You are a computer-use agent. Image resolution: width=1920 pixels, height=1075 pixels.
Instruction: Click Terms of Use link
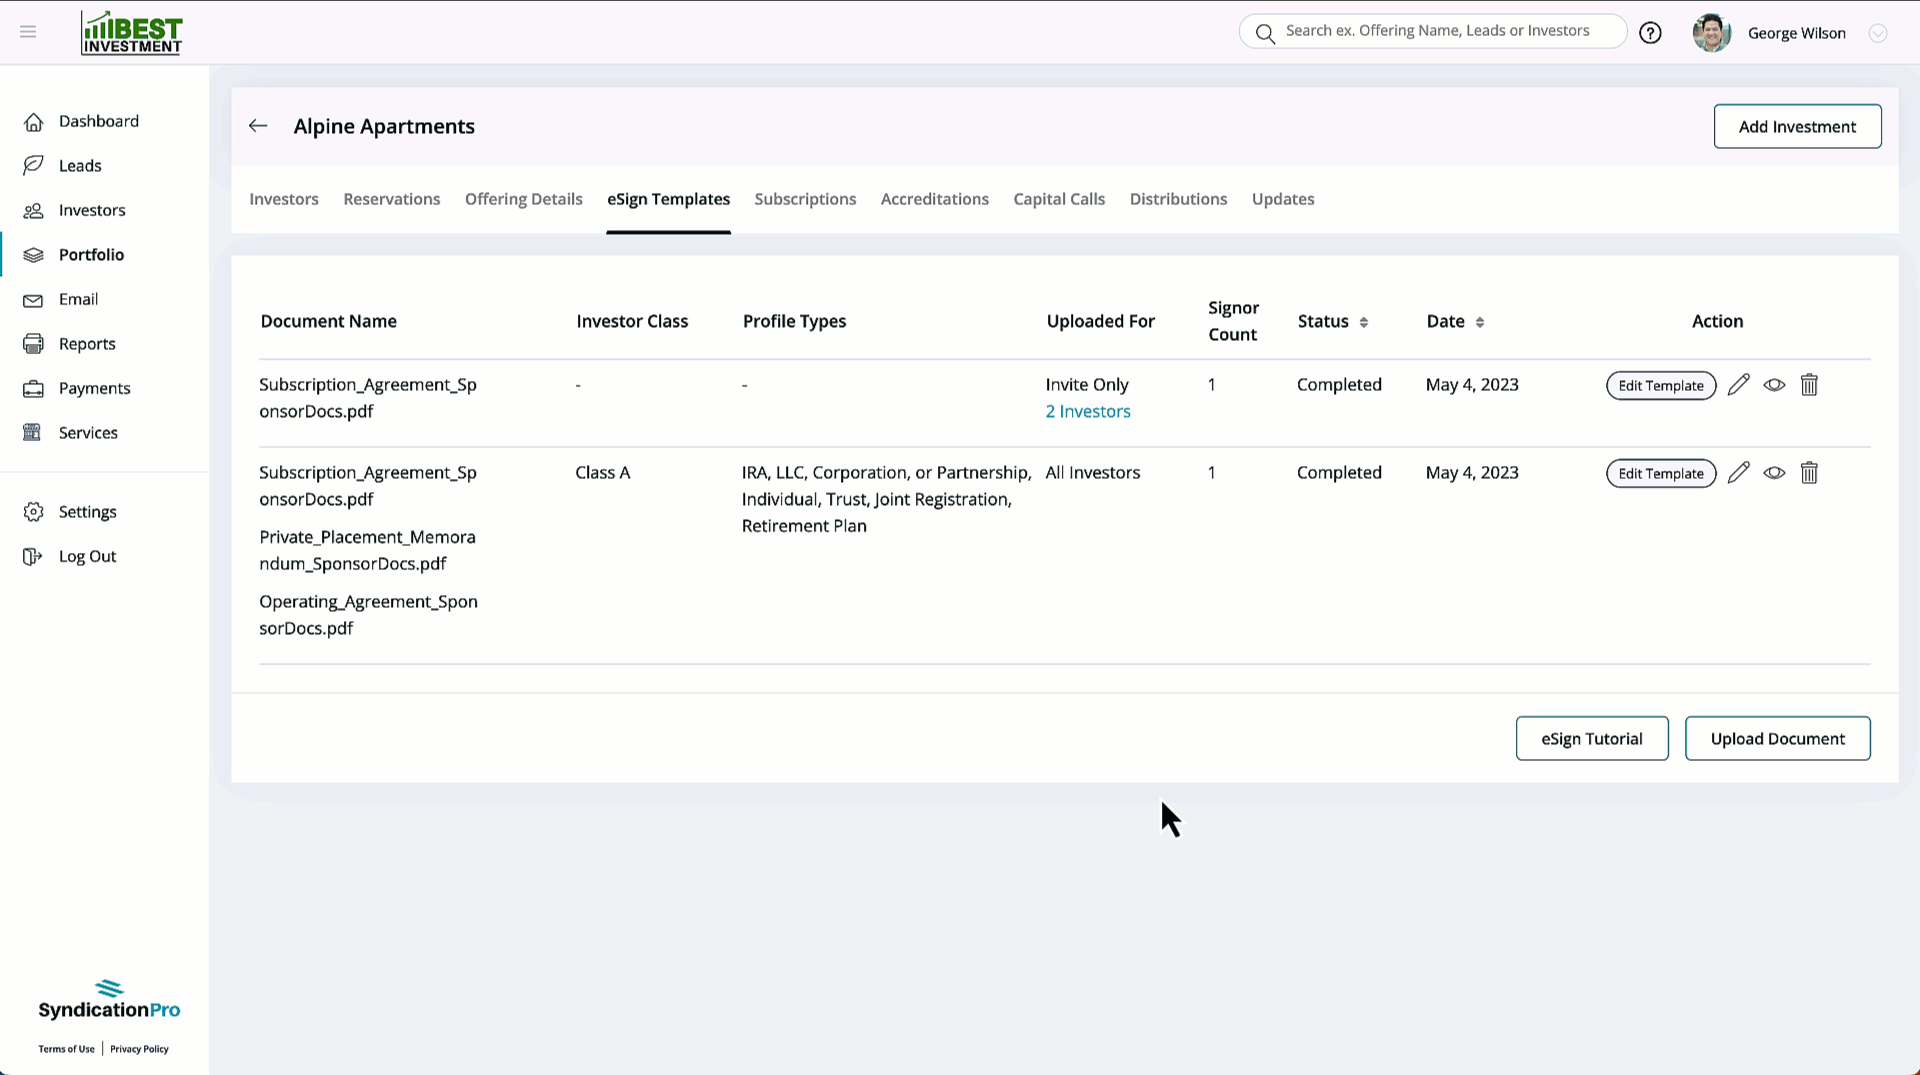[x=66, y=1049]
